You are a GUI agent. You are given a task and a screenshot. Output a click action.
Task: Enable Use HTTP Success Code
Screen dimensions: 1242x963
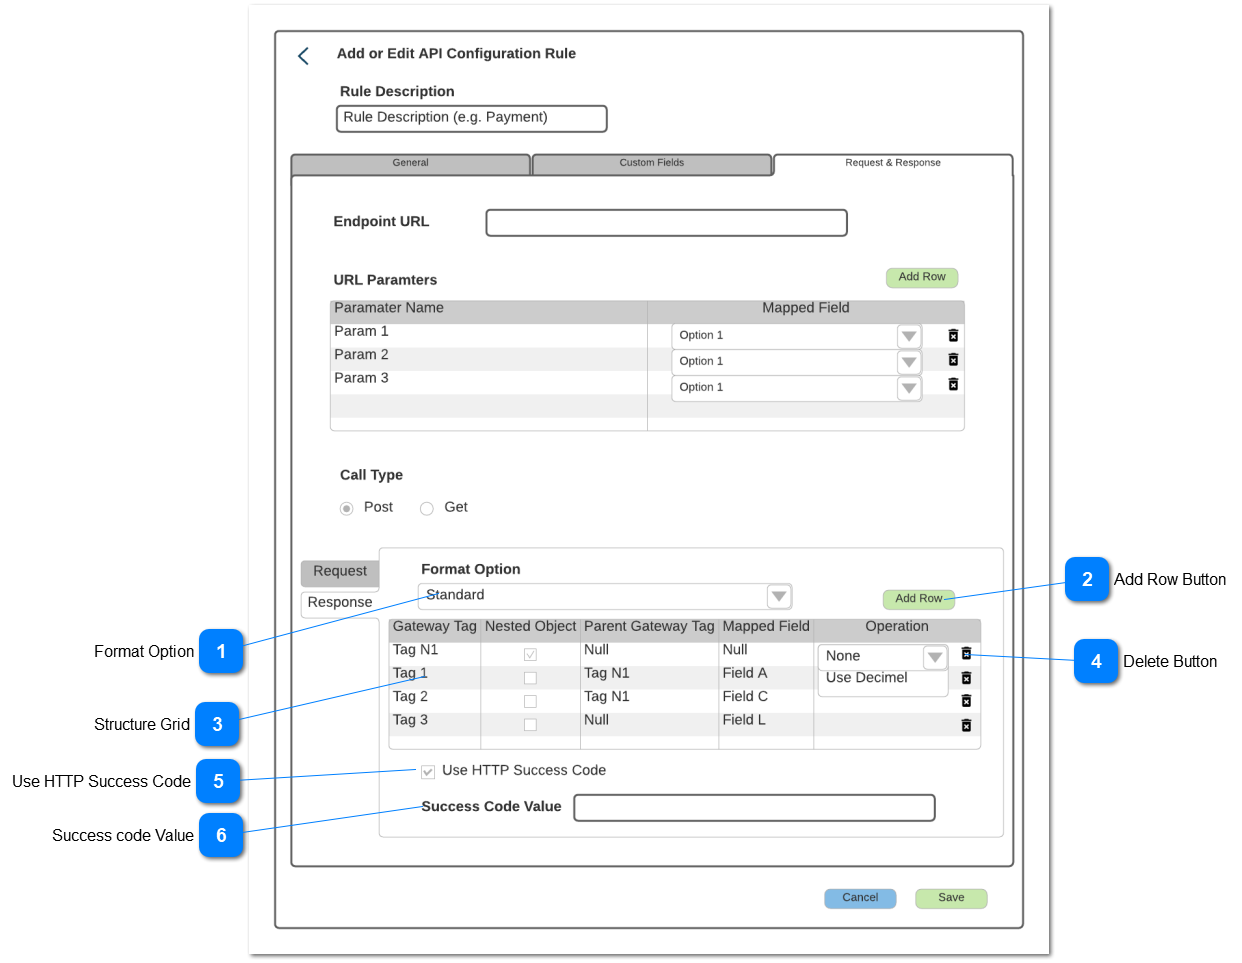pyautogui.click(x=427, y=771)
